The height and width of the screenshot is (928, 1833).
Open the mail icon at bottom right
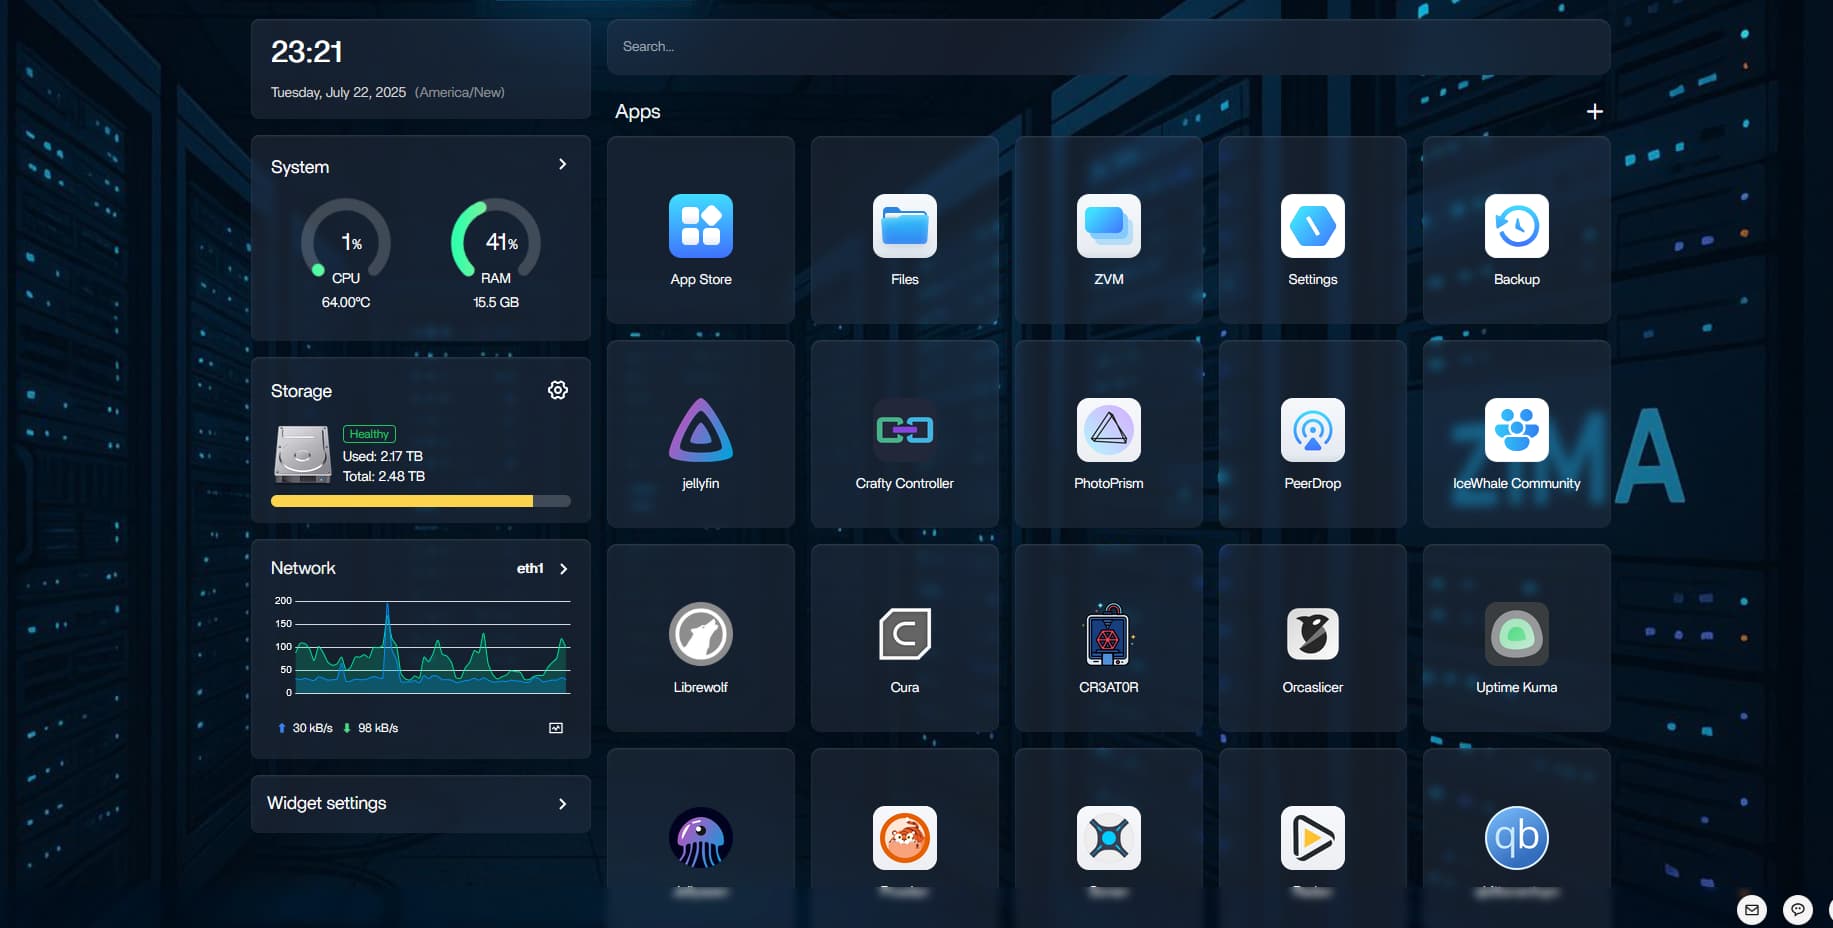point(1751,910)
